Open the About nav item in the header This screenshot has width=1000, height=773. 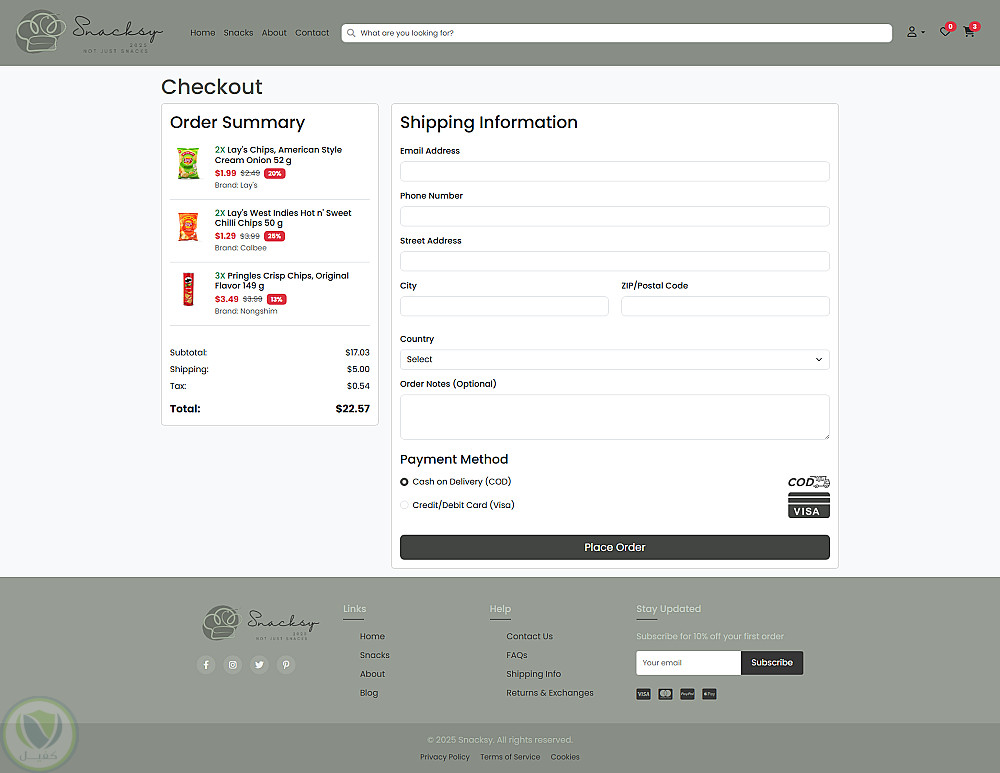tap(274, 33)
